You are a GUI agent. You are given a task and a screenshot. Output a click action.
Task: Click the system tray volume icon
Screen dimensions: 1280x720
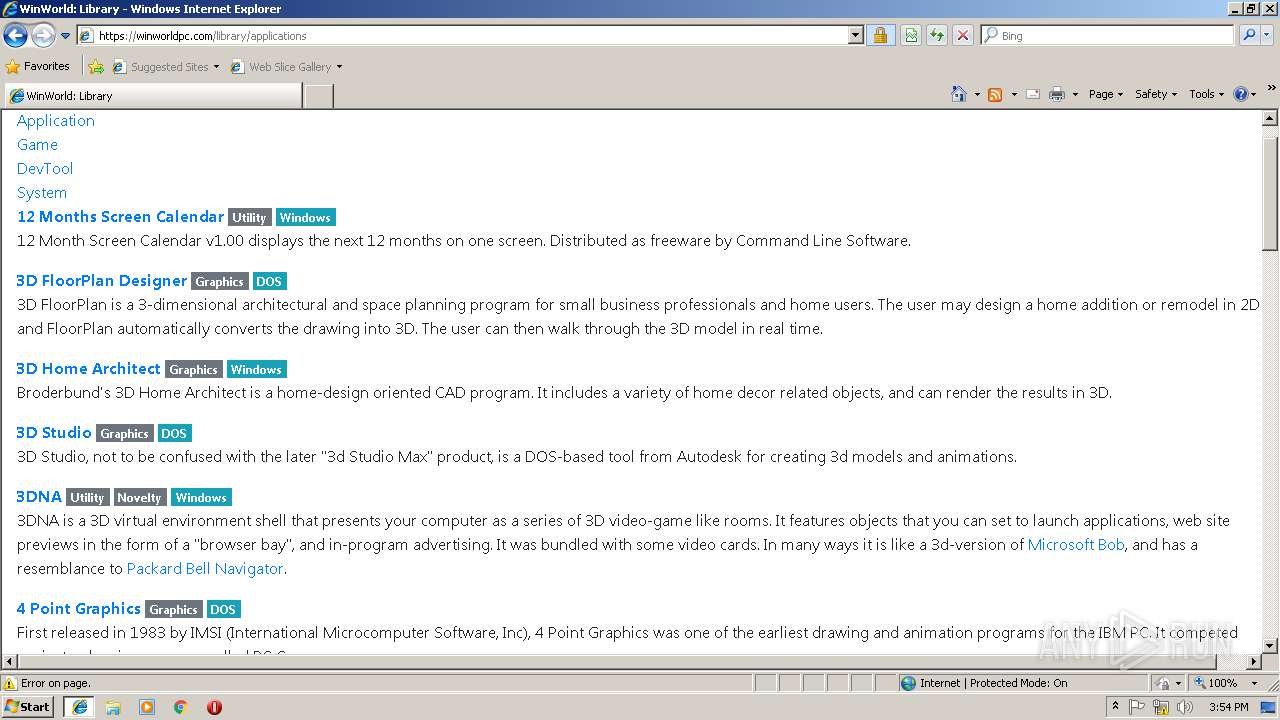click(x=1184, y=707)
